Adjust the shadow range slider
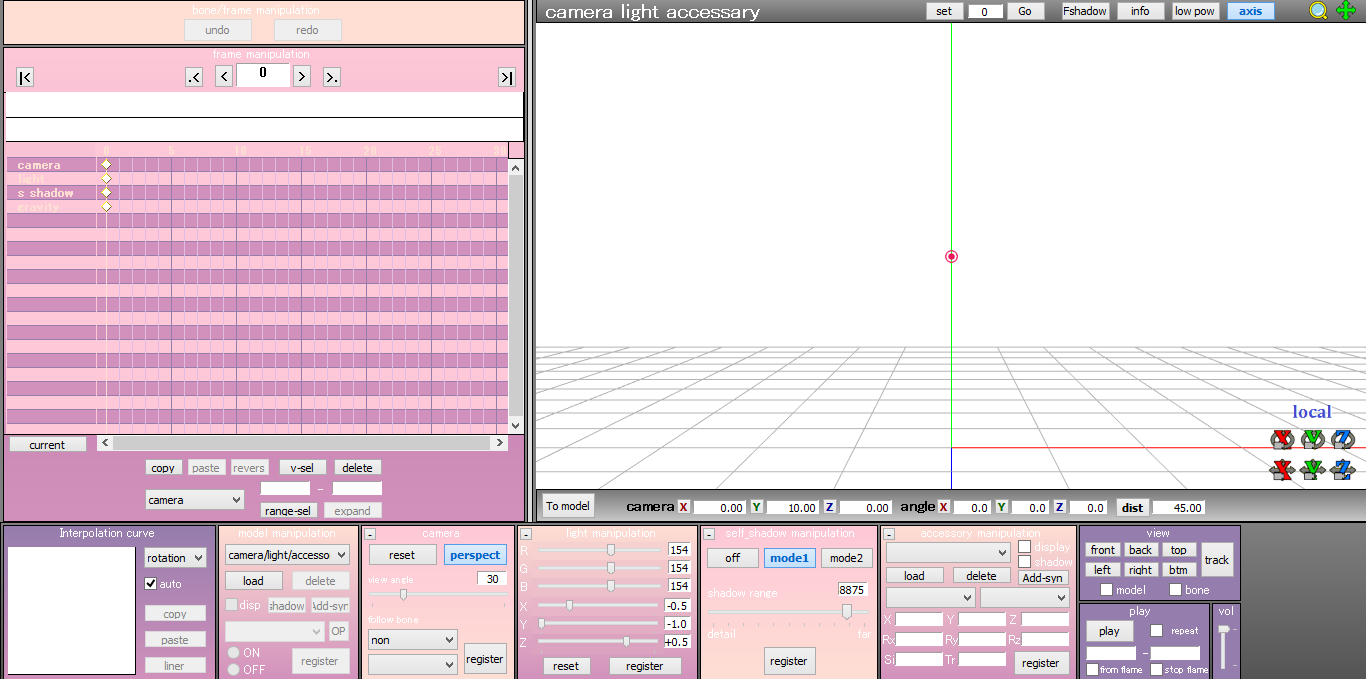 coord(847,611)
